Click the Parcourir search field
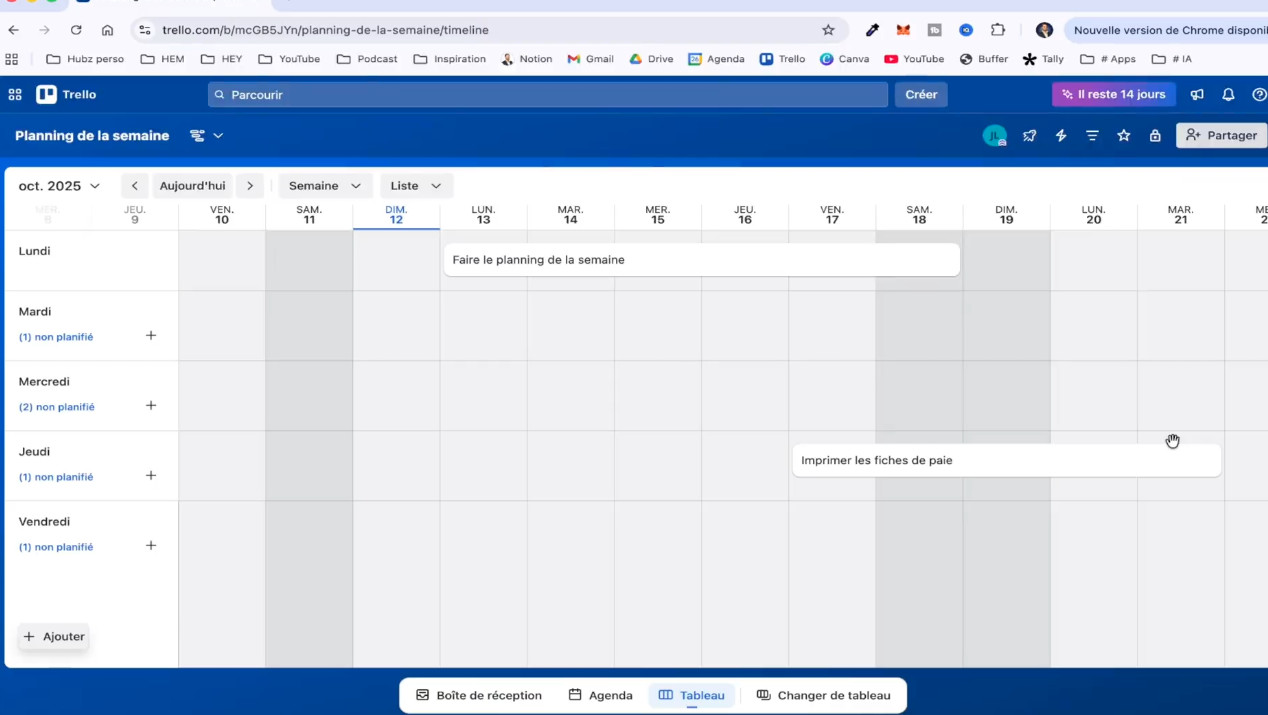This screenshot has width=1268, height=715. [547, 94]
